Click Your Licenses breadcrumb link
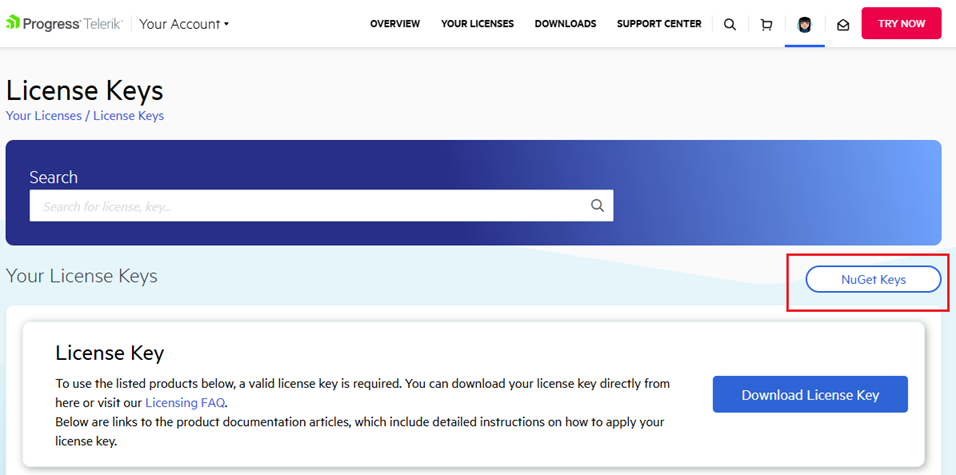956x475 pixels. (44, 116)
